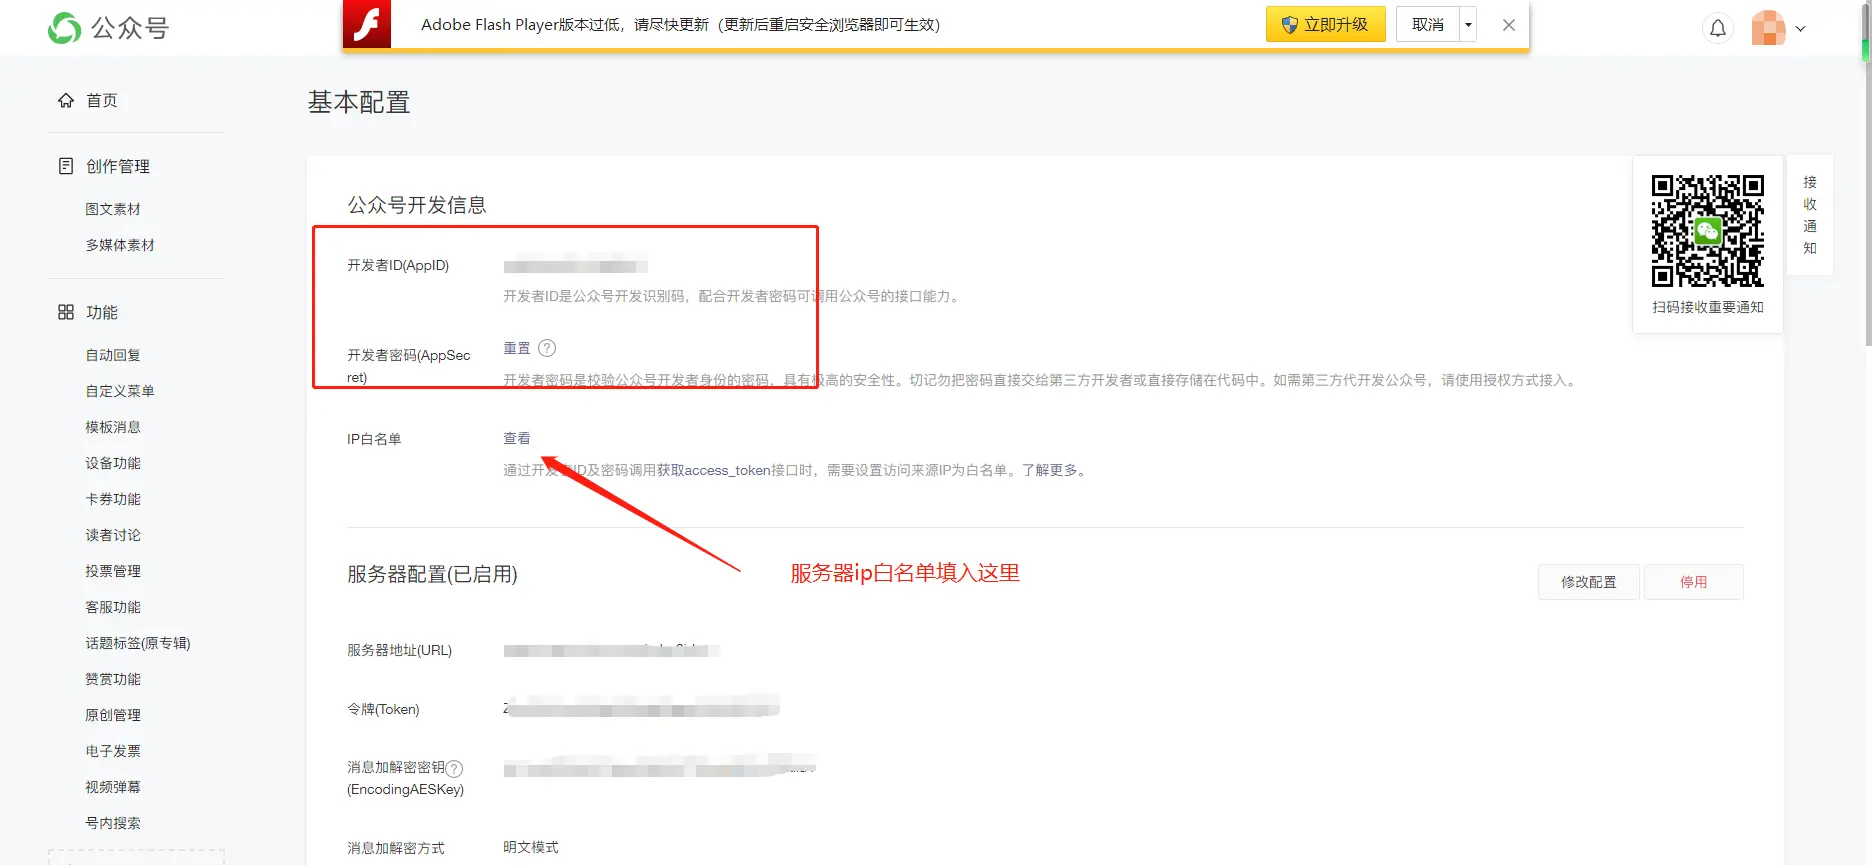This screenshot has width=1872, height=865.
Task: Click 立即升级 upgrade button
Action: [1325, 24]
